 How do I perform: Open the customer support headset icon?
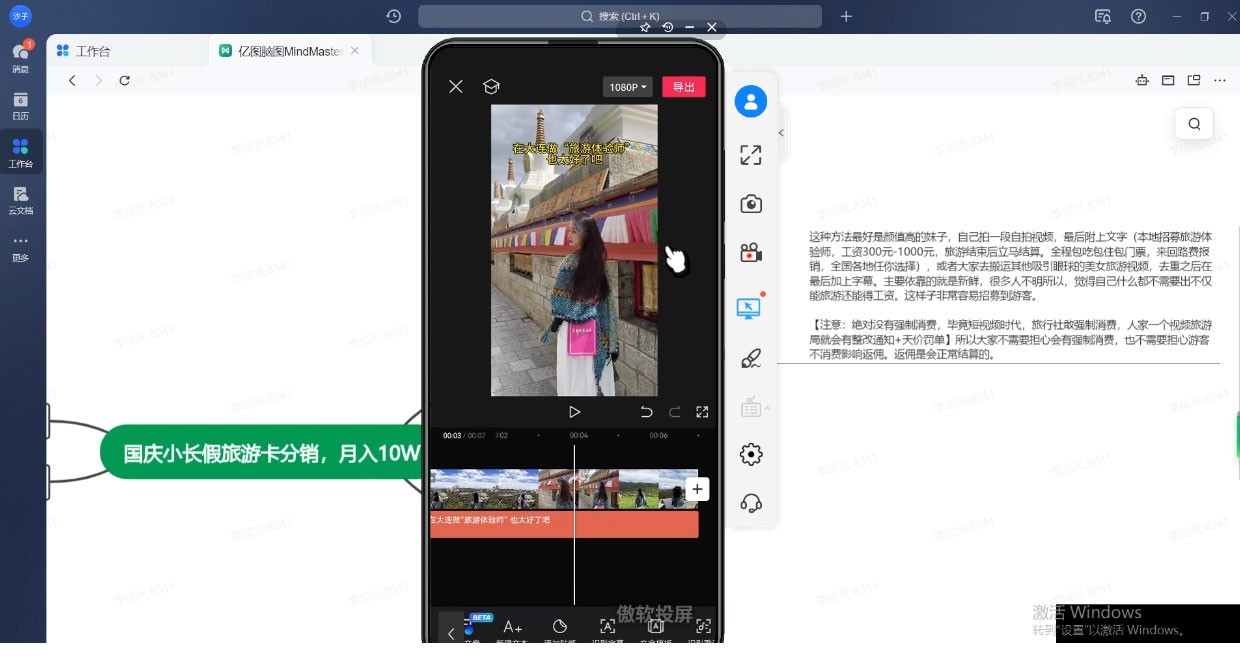pyautogui.click(x=751, y=503)
